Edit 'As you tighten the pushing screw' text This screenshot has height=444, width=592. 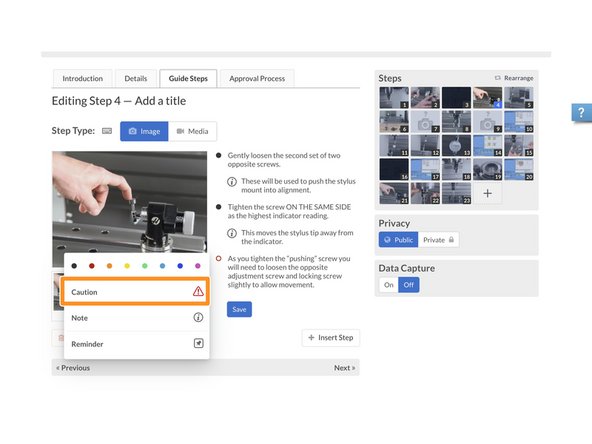click(289, 271)
